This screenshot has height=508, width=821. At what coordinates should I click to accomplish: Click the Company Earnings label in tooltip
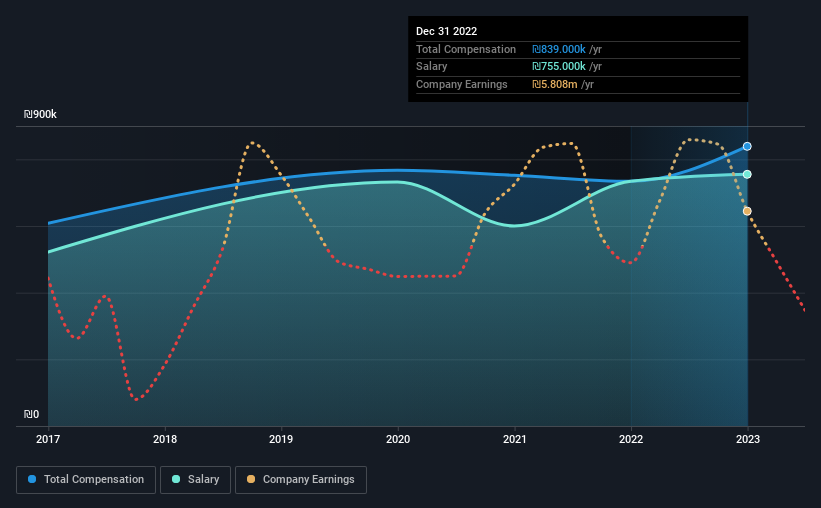pyautogui.click(x=462, y=84)
